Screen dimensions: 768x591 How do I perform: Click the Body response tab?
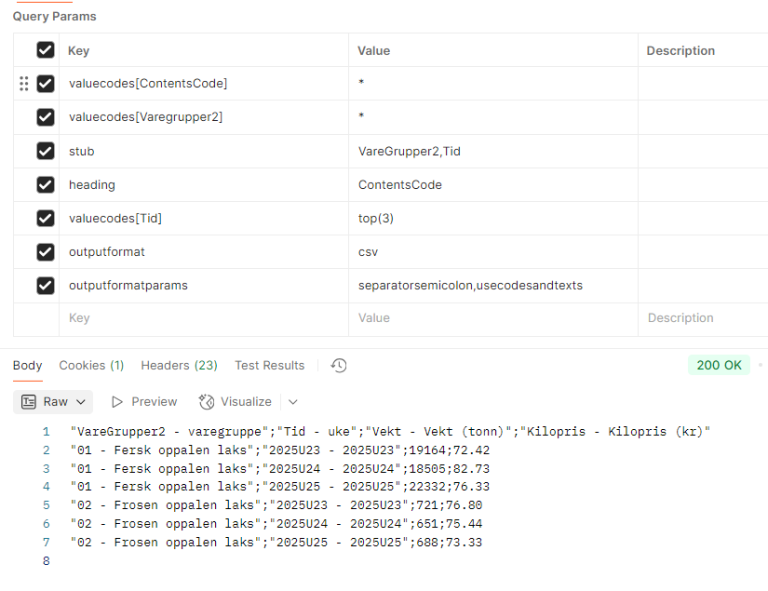[27, 366]
